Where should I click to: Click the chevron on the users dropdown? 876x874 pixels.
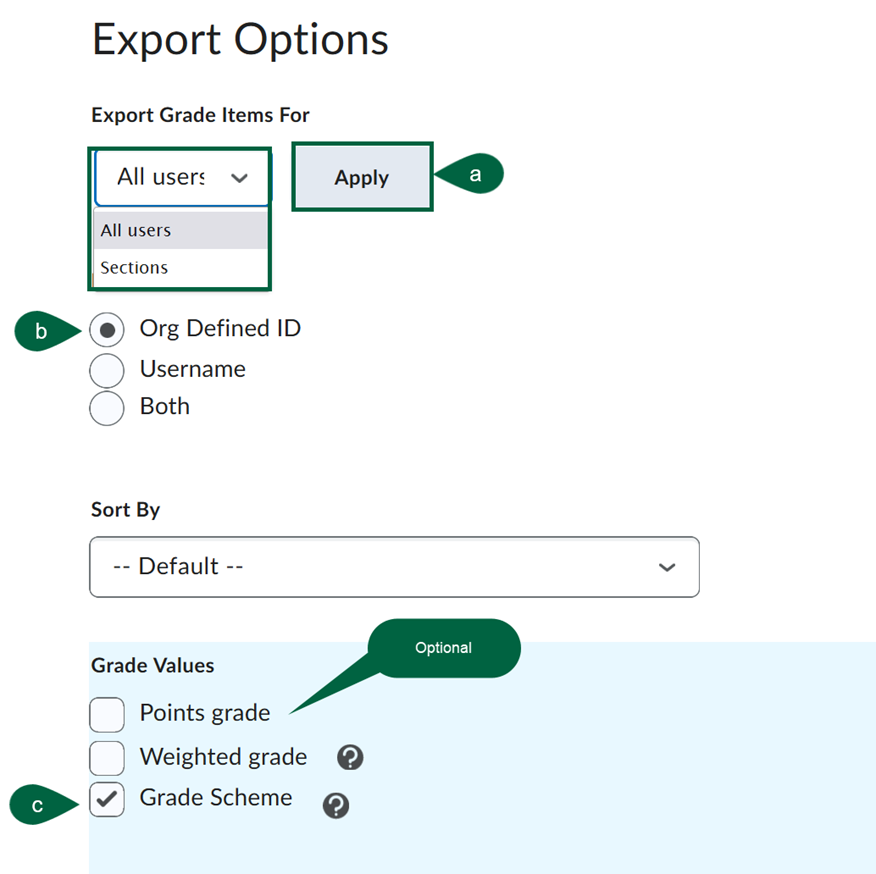coord(239,177)
